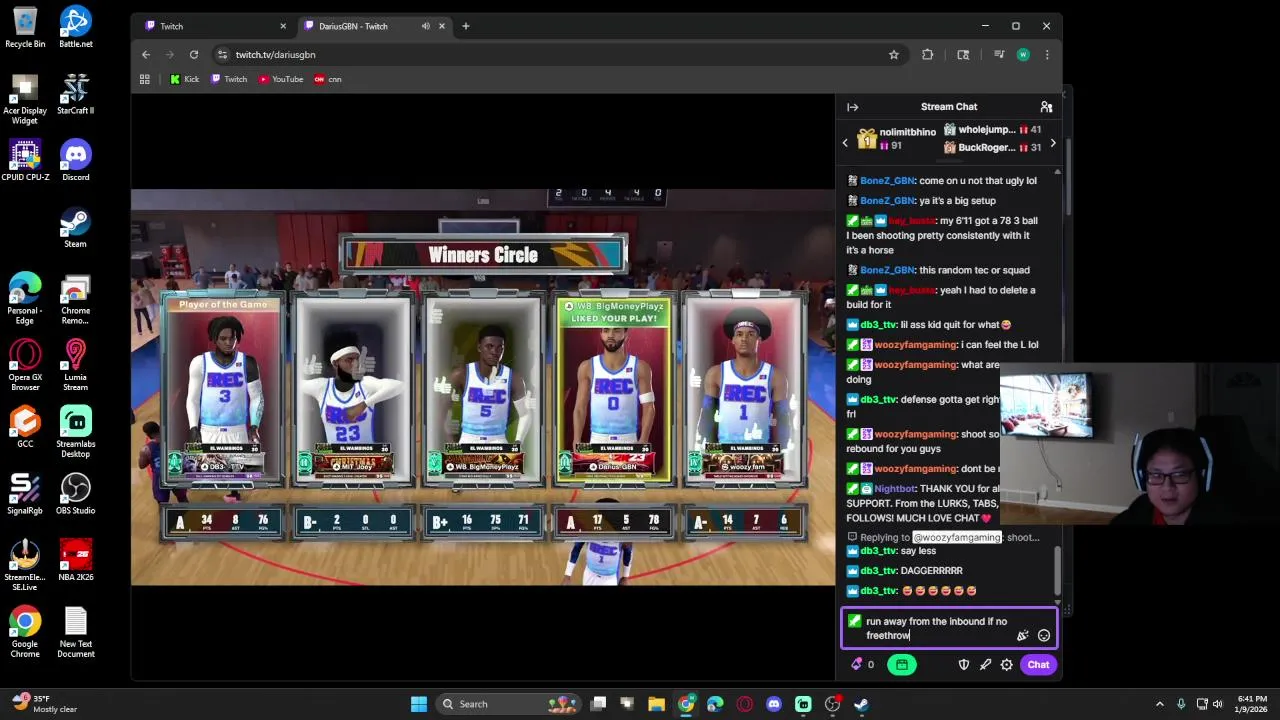Open clock and date 6:41 PM
The height and width of the screenshot is (720, 1280).
[1252, 704]
